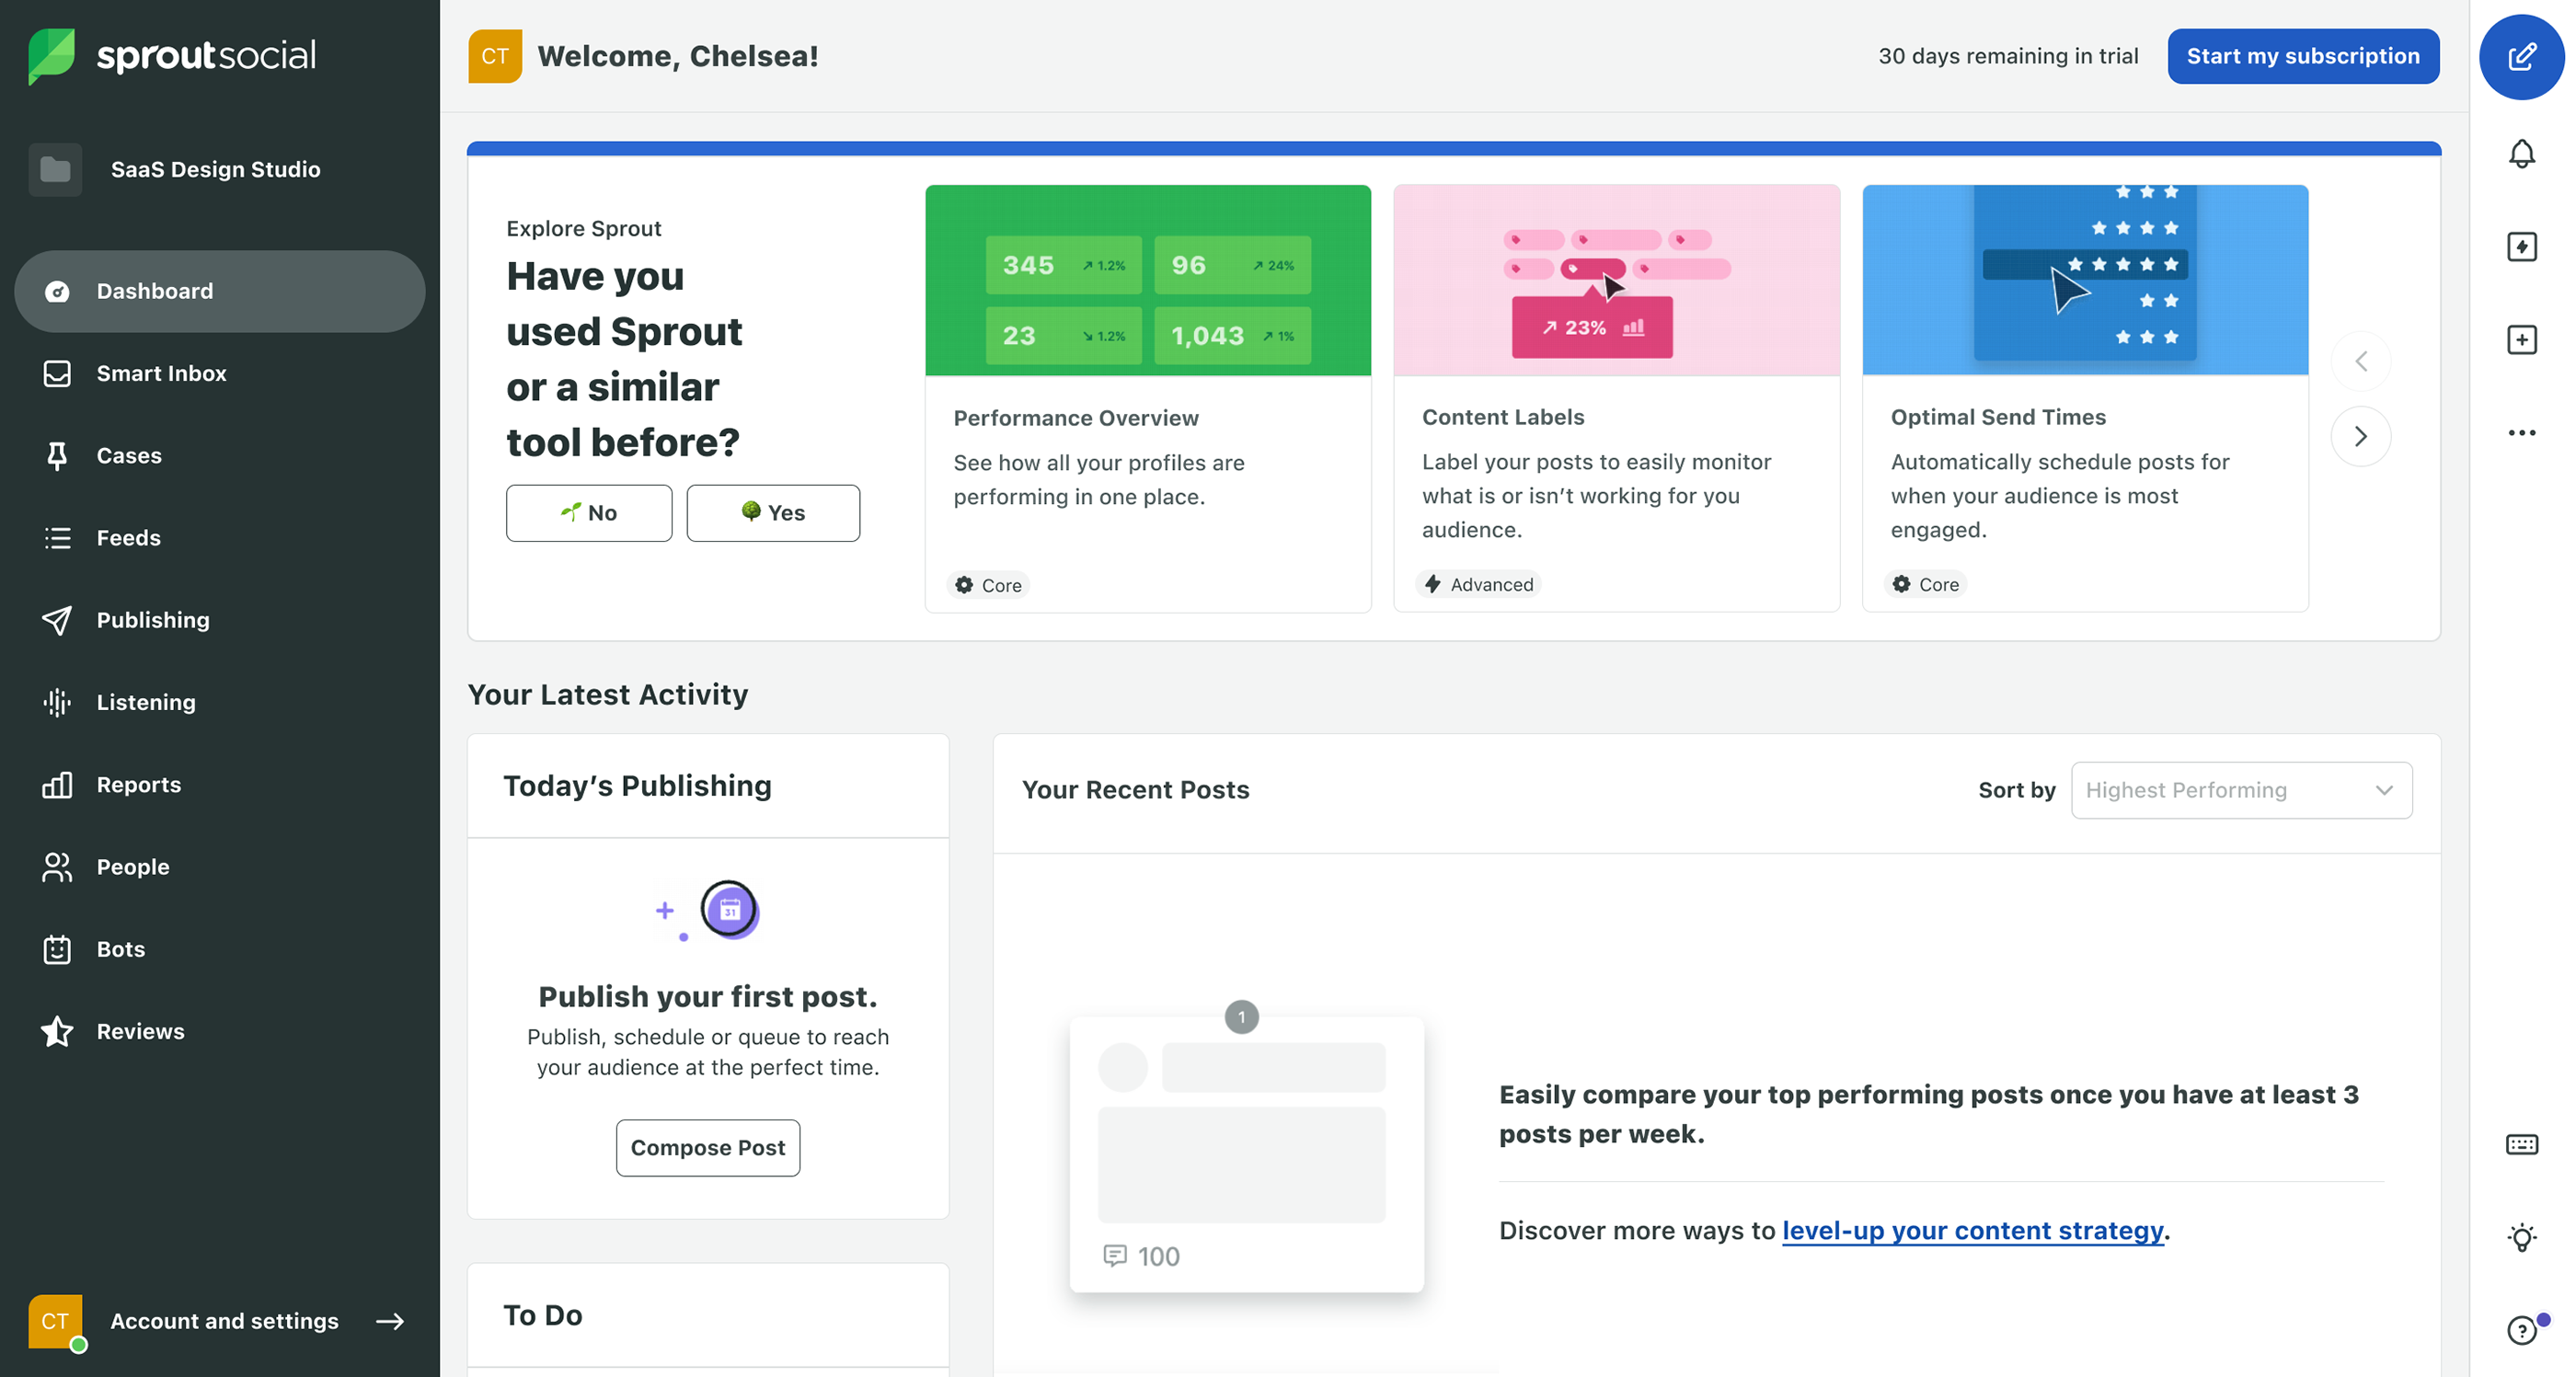Open Smart Inbox in sidebar
Image resolution: width=2576 pixels, height=1377 pixels.
[x=161, y=373]
